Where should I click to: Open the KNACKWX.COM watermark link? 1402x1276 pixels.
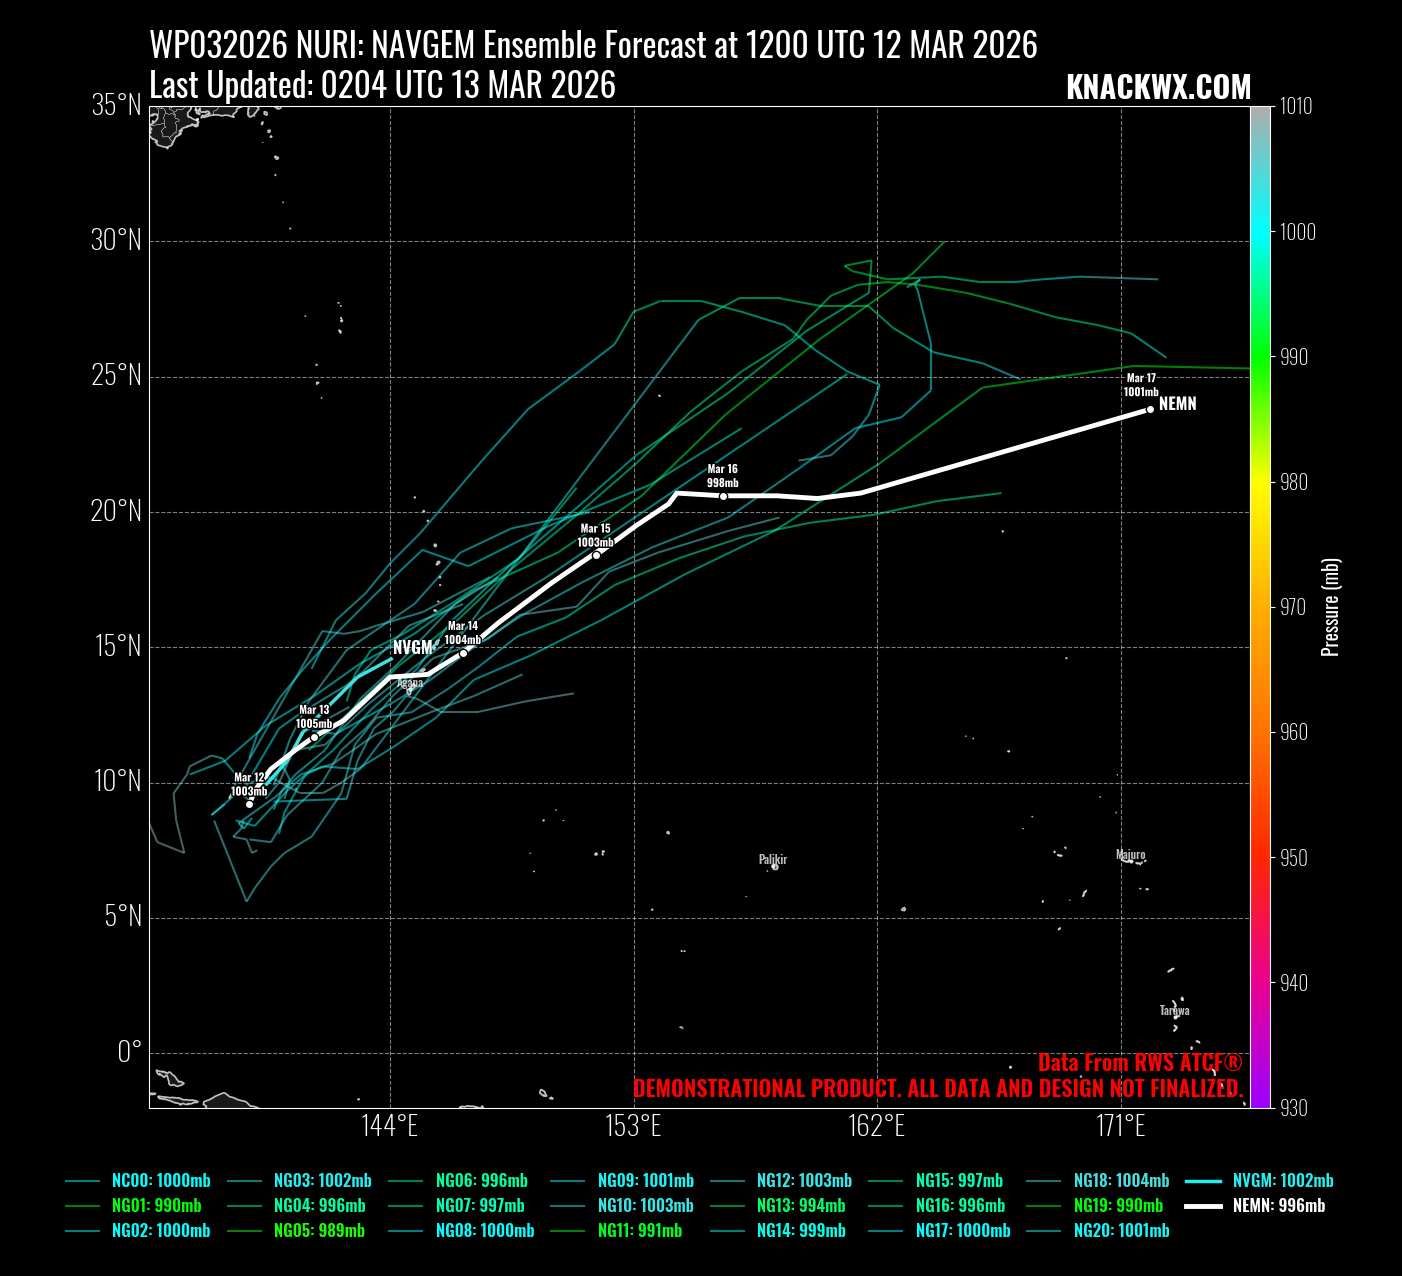click(1158, 88)
